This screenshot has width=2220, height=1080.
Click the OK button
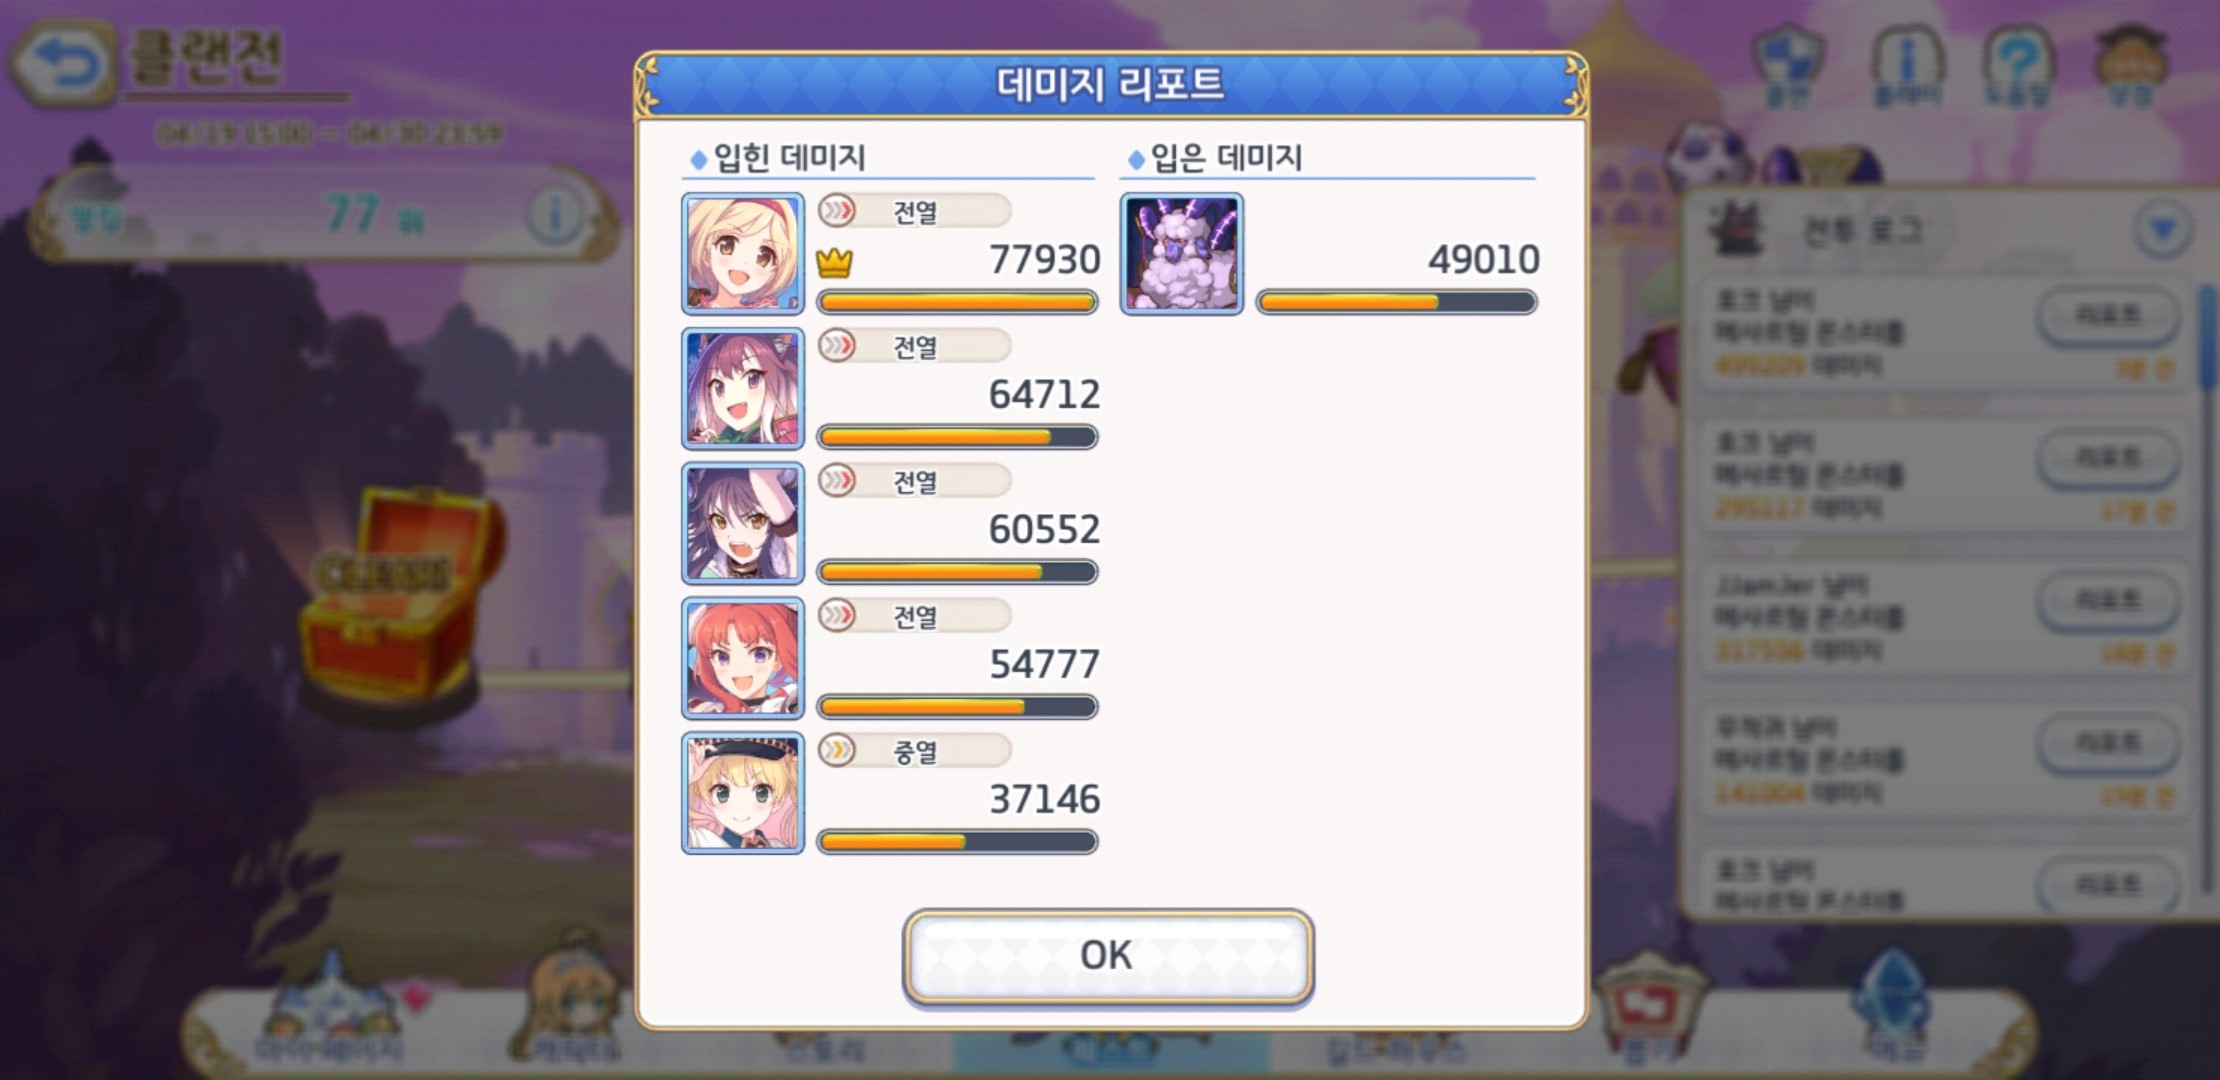click(x=1108, y=956)
